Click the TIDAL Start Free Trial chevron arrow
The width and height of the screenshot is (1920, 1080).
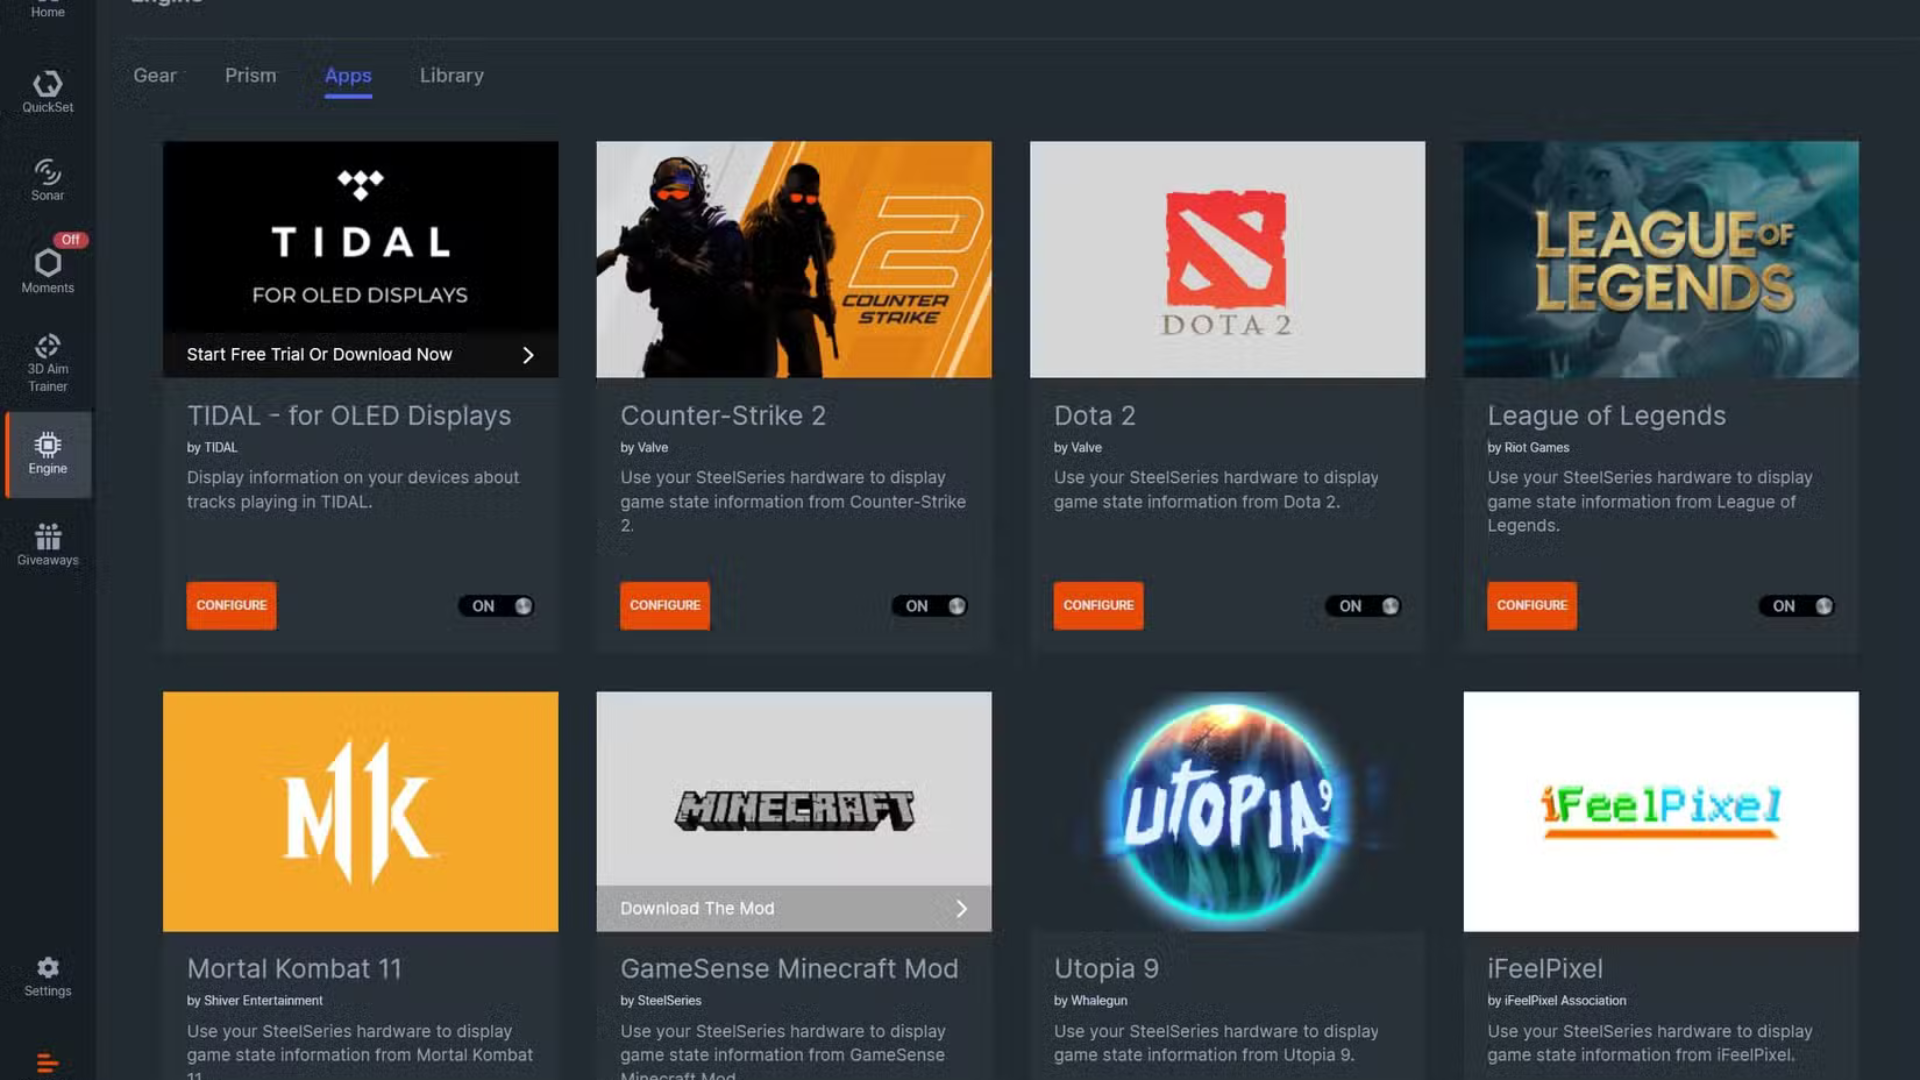pos(528,355)
